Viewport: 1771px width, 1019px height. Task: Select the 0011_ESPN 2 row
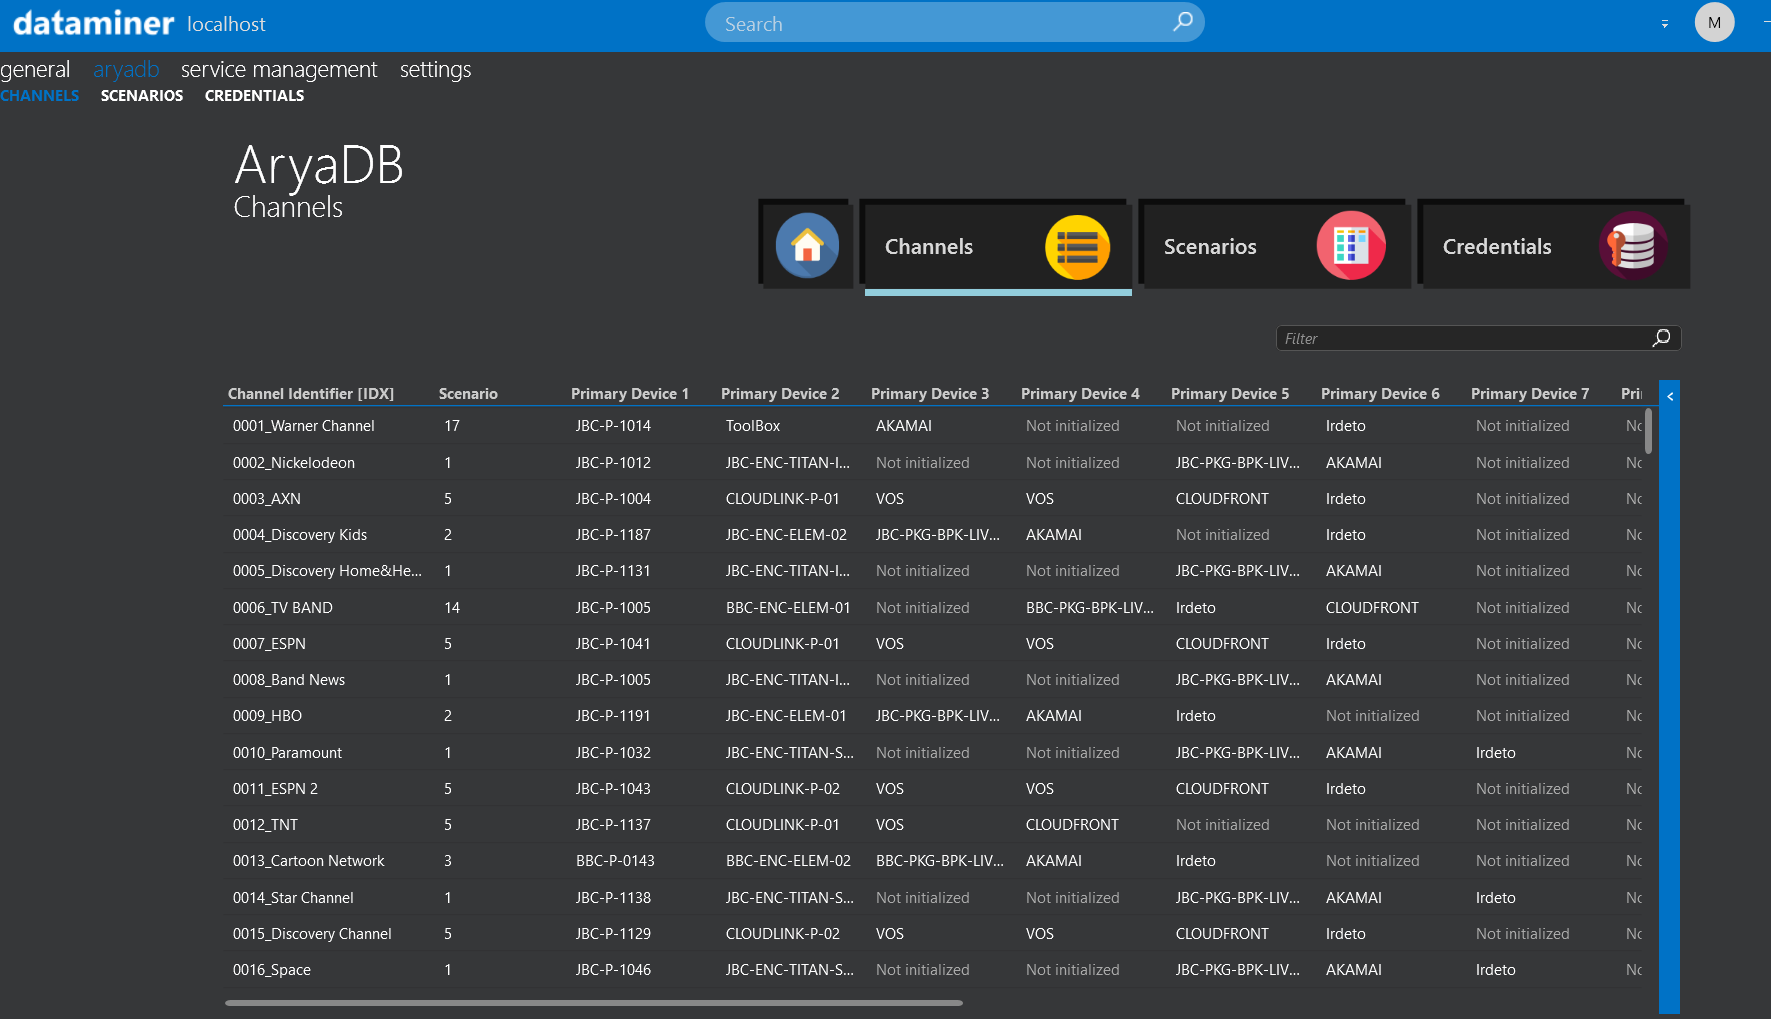click(x=934, y=789)
